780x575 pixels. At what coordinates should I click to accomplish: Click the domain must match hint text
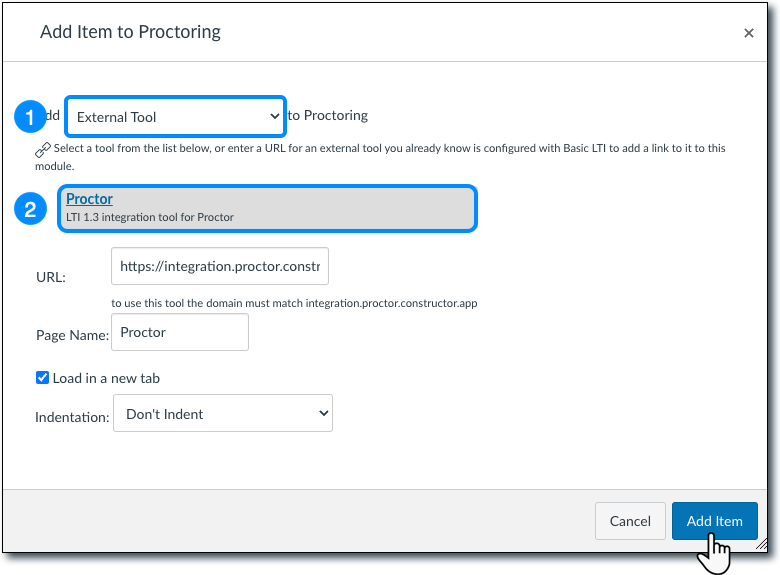294,302
